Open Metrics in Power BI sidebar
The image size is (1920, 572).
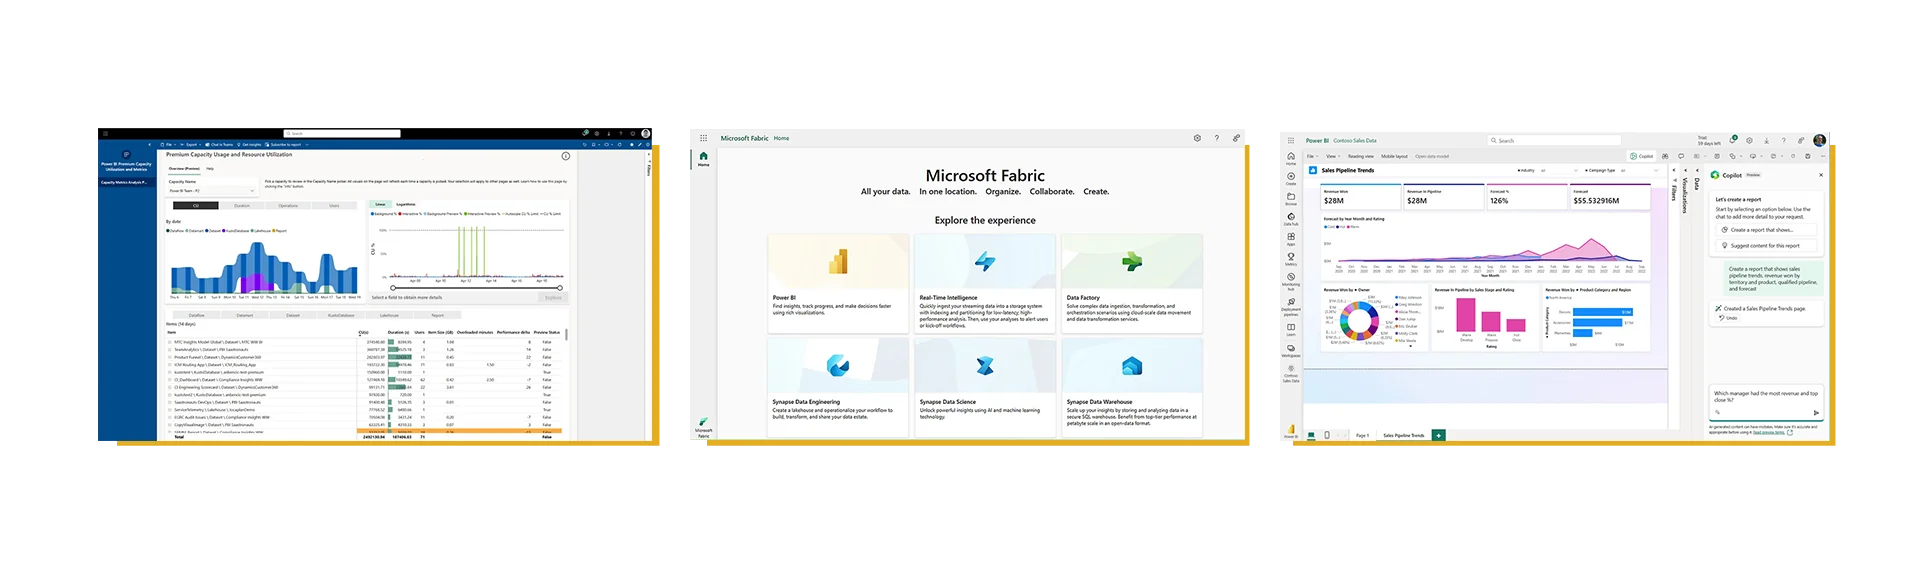(x=1291, y=260)
